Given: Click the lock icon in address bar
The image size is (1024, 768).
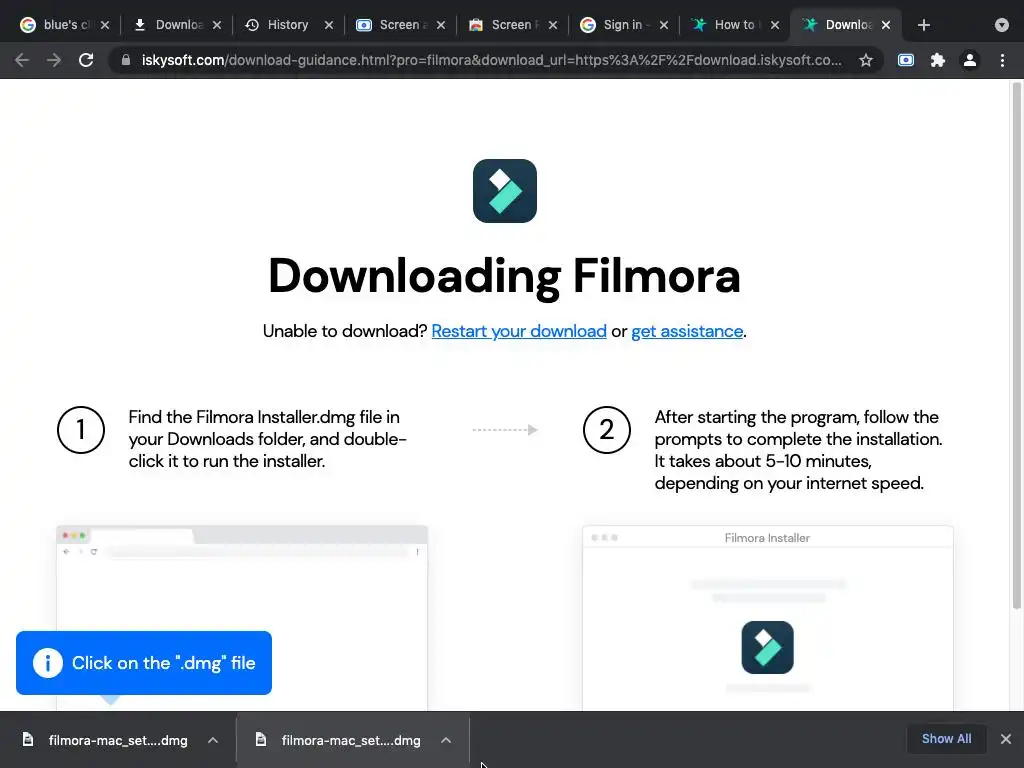Looking at the screenshot, I should click(x=126, y=60).
